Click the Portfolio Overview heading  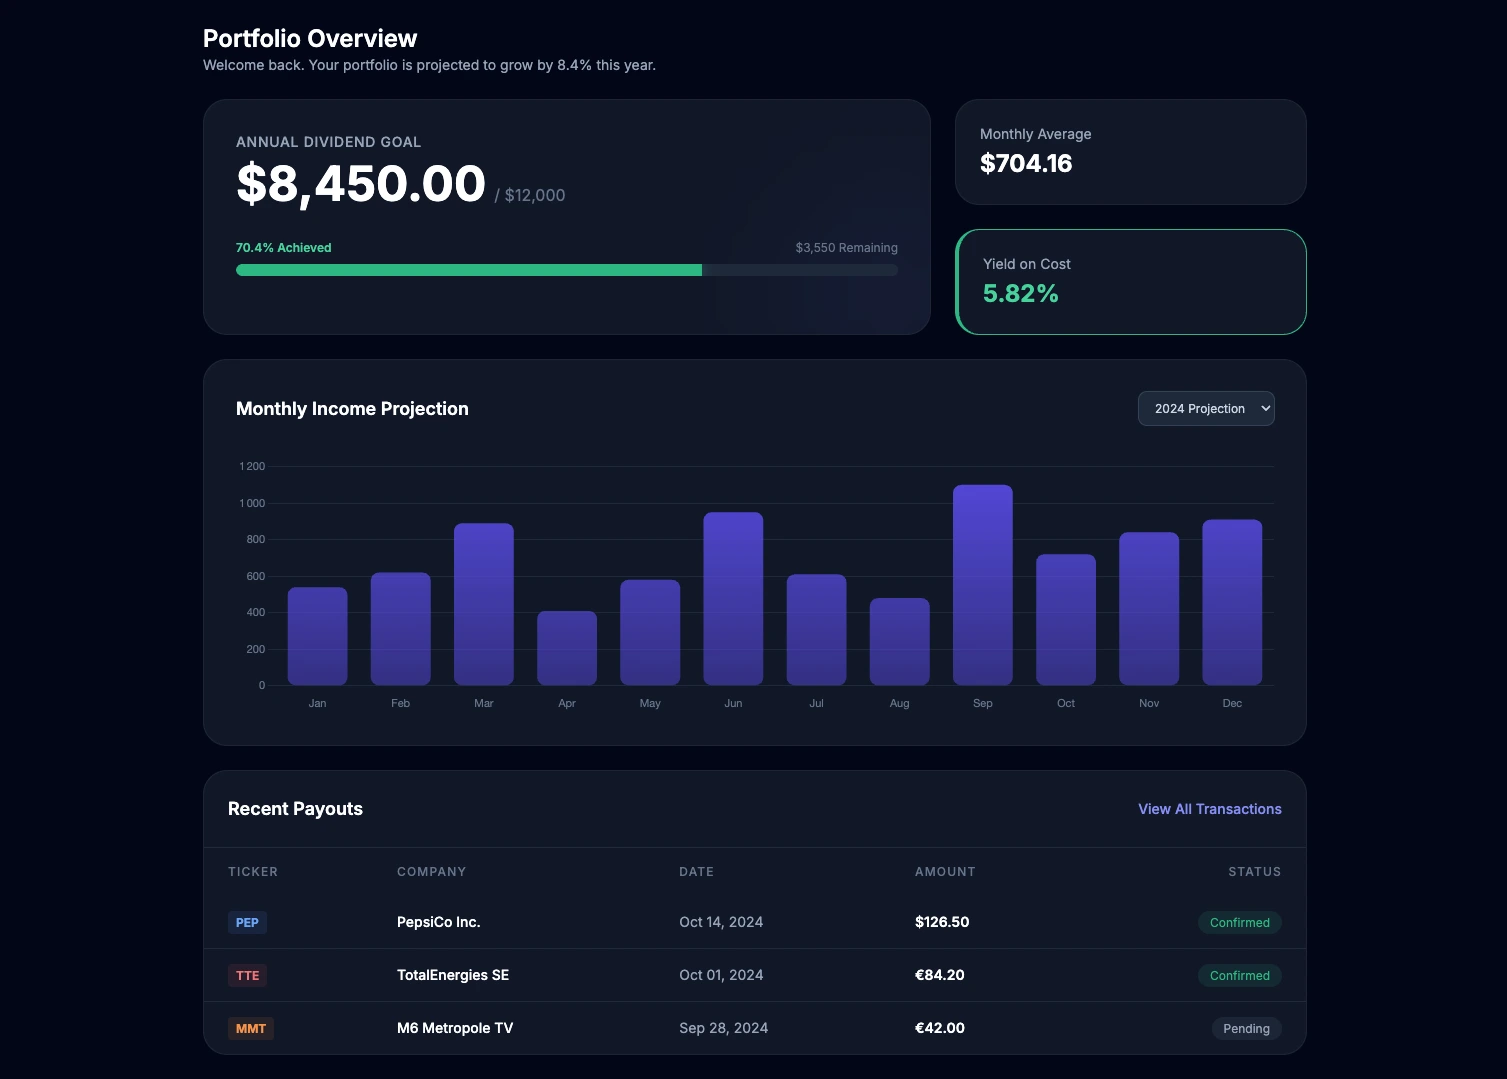pos(310,38)
